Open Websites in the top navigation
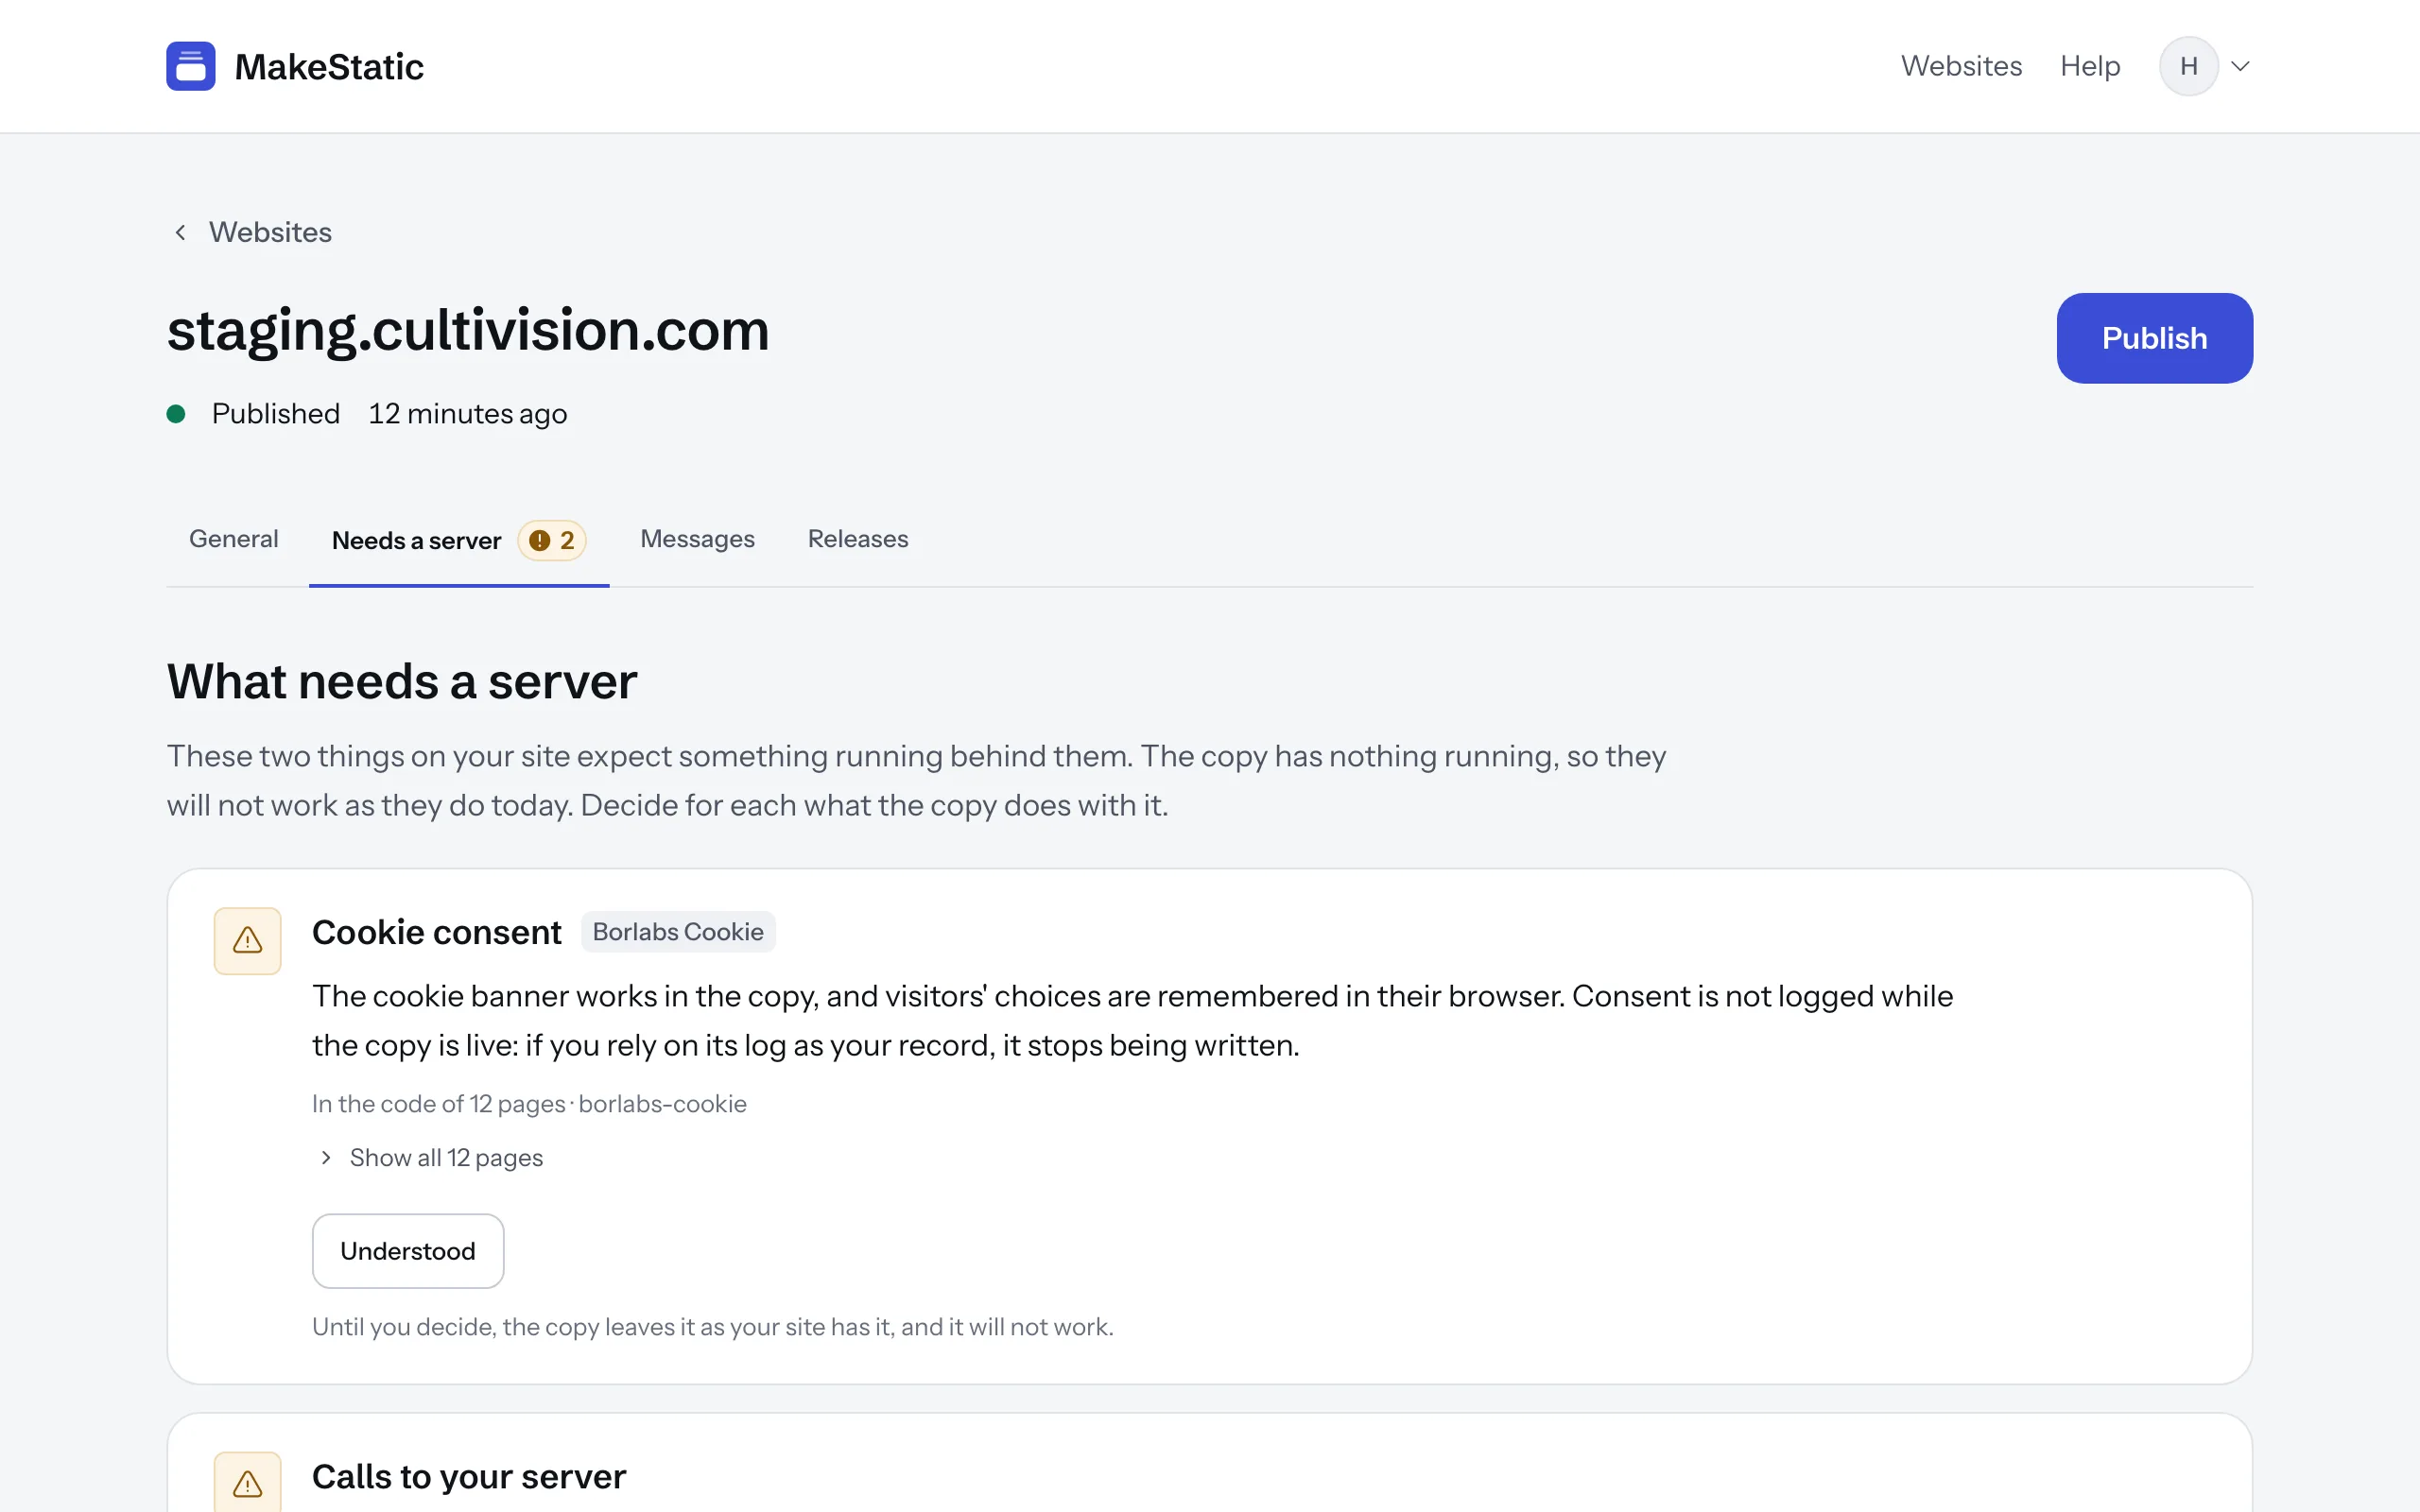Image resolution: width=2420 pixels, height=1512 pixels. pos(1961,66)
